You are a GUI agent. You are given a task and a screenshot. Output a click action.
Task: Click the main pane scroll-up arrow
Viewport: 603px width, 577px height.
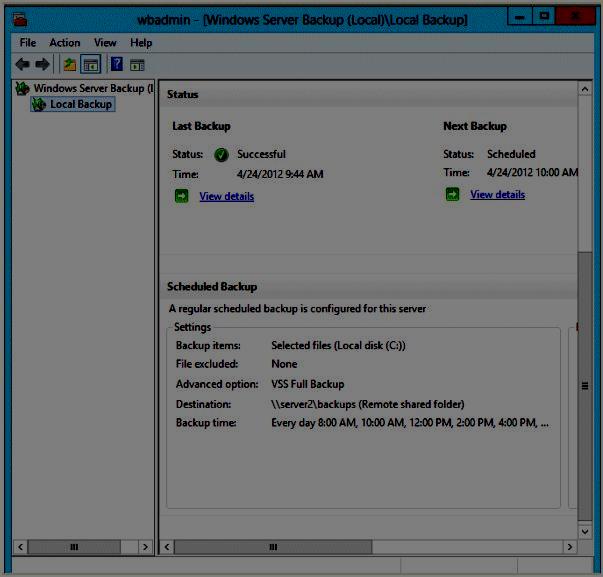point(585,89)
